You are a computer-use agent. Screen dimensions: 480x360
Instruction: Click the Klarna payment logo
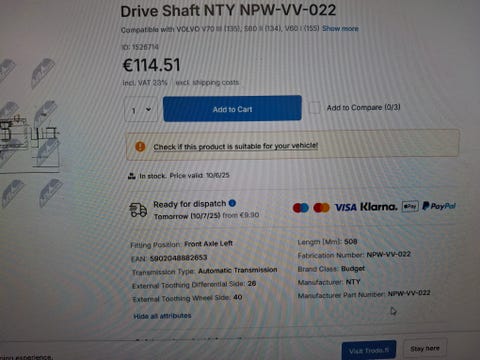coord(379,207)
